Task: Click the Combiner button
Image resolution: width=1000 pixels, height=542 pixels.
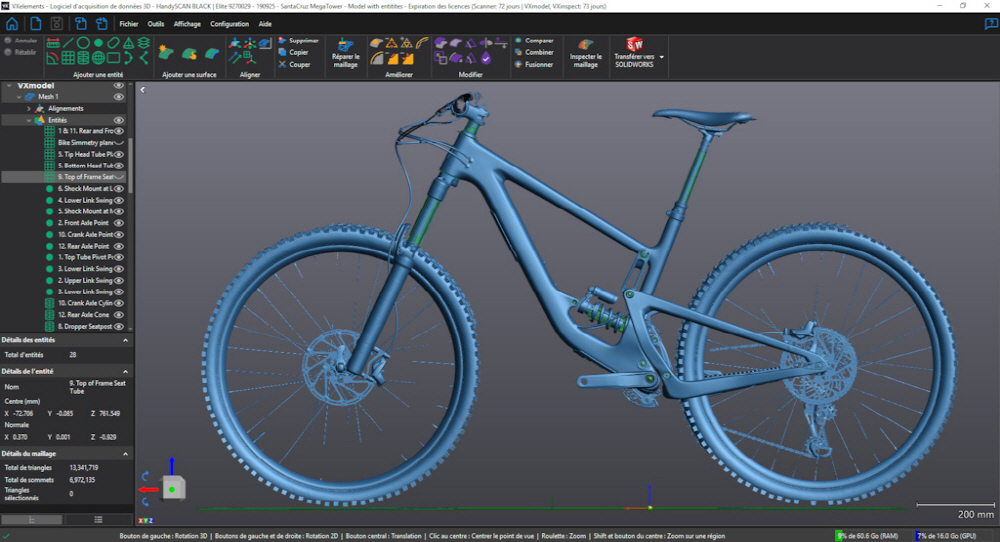Action: coord(534,52)
